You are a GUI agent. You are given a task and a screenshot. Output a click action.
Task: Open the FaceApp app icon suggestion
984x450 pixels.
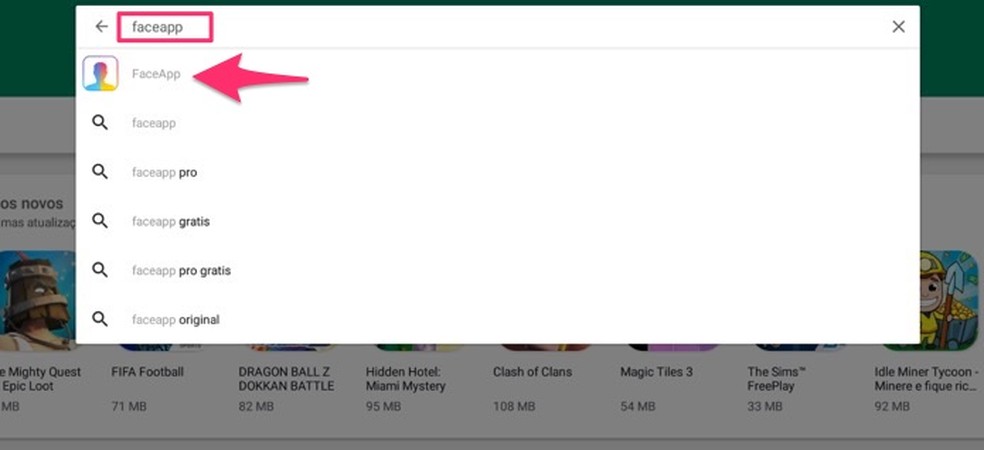coord(100,74)
